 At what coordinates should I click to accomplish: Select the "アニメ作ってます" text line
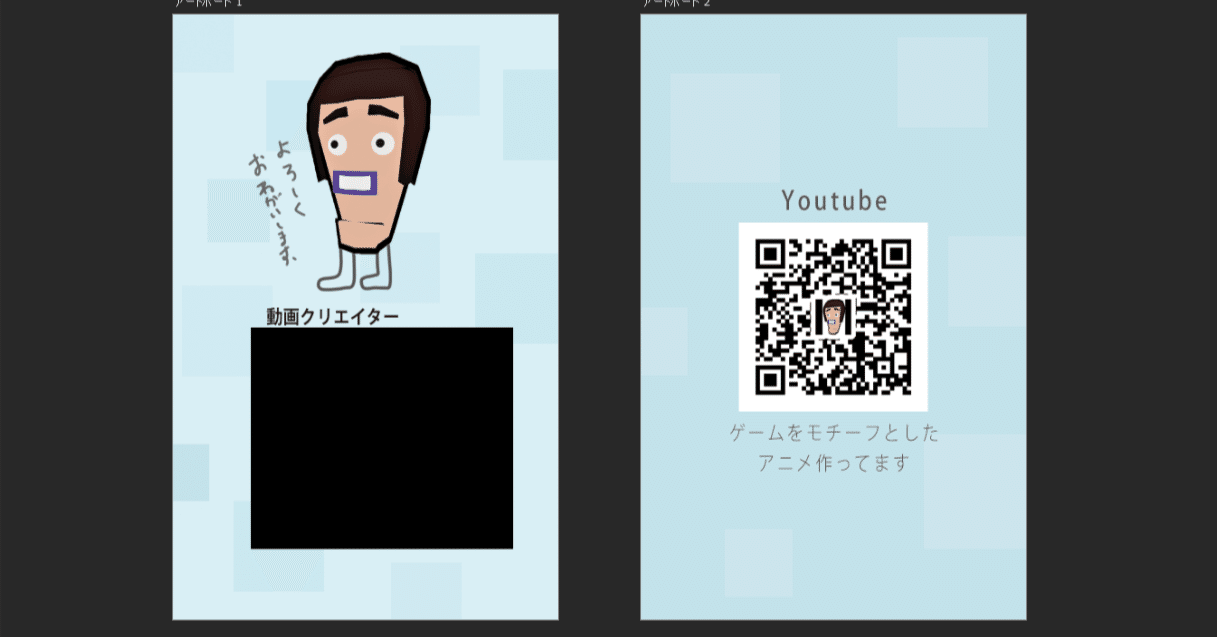[834, 464]
